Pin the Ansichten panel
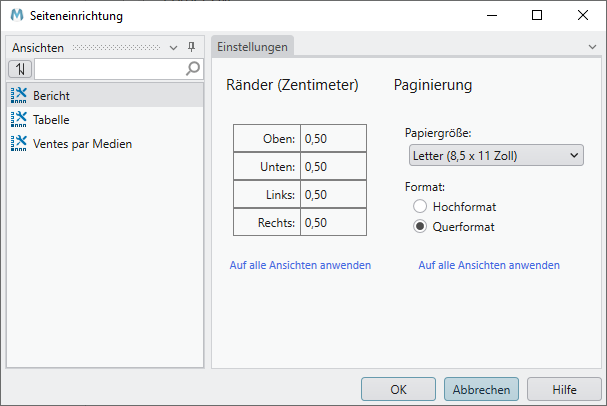This screenshot has width=607, height=406. (x=191, y=47)
